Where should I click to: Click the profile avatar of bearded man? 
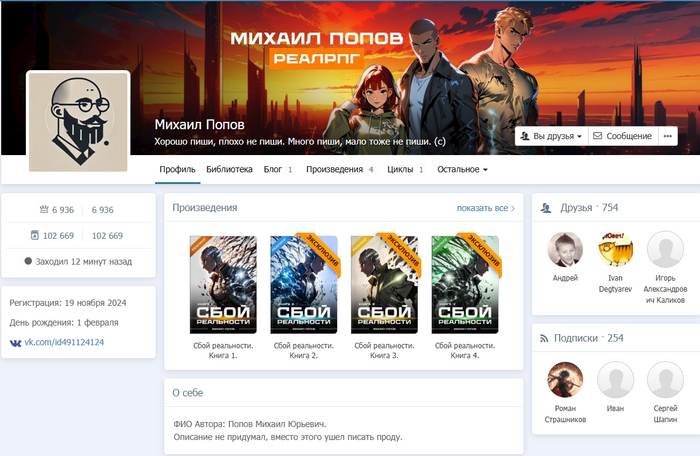pos(78,121)
